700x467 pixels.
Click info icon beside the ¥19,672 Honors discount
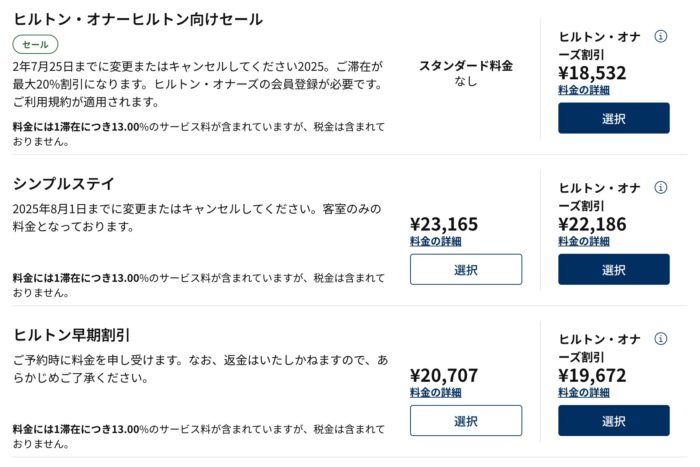tap(661, 339)
